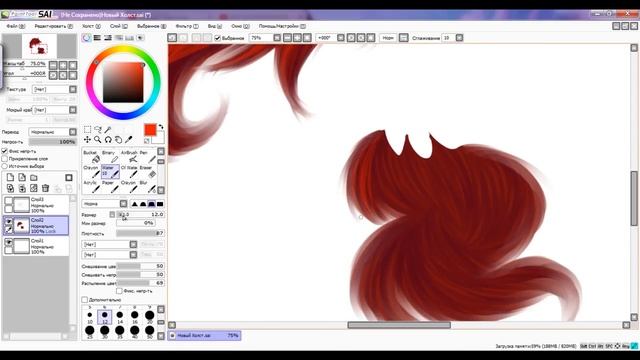Select the Pen tool

tap(147, 156)
